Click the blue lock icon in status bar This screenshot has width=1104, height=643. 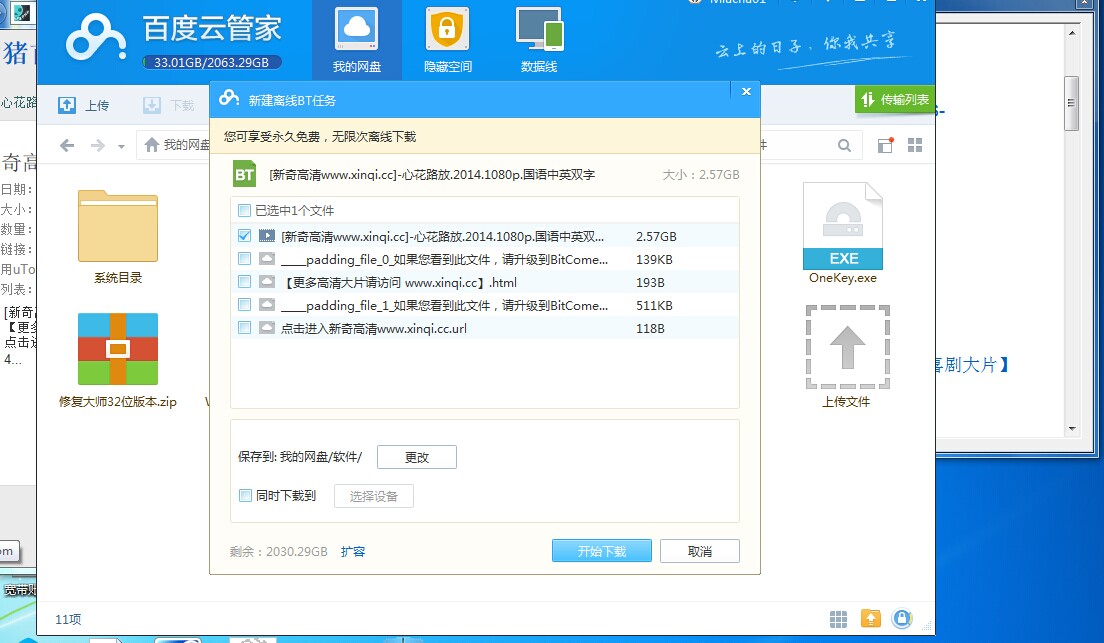(x=902, y=618)
